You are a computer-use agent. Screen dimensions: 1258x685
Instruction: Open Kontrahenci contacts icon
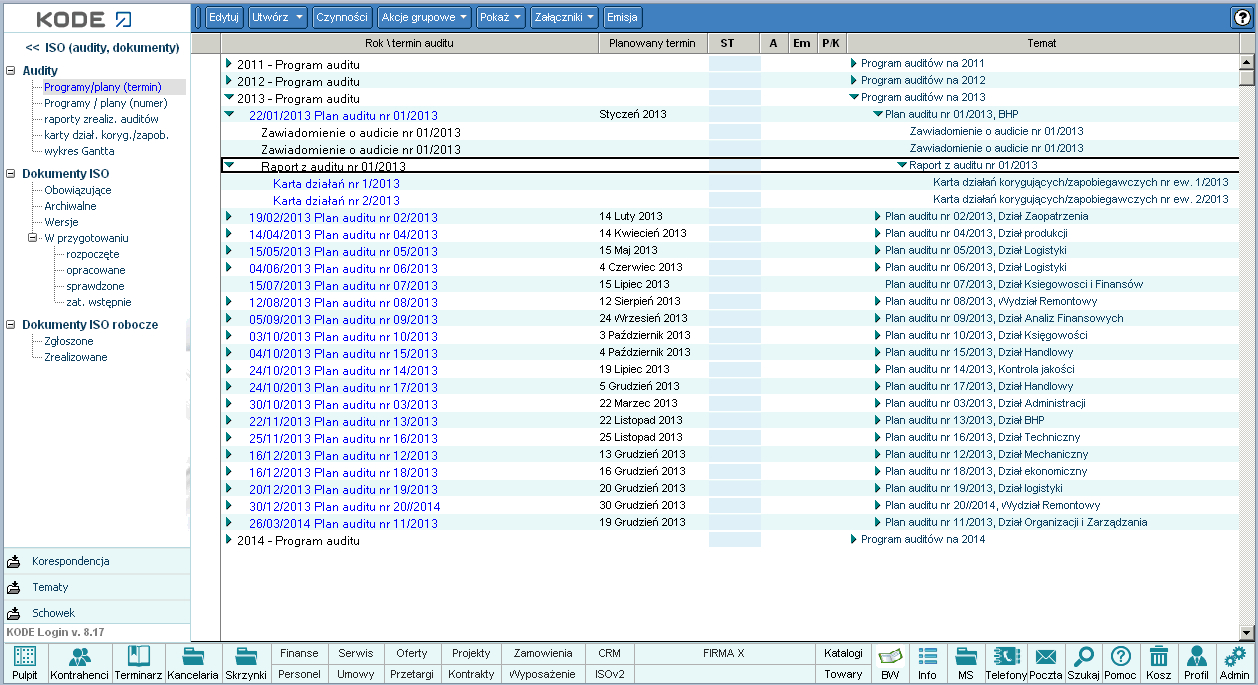click(x=79, y=663)
